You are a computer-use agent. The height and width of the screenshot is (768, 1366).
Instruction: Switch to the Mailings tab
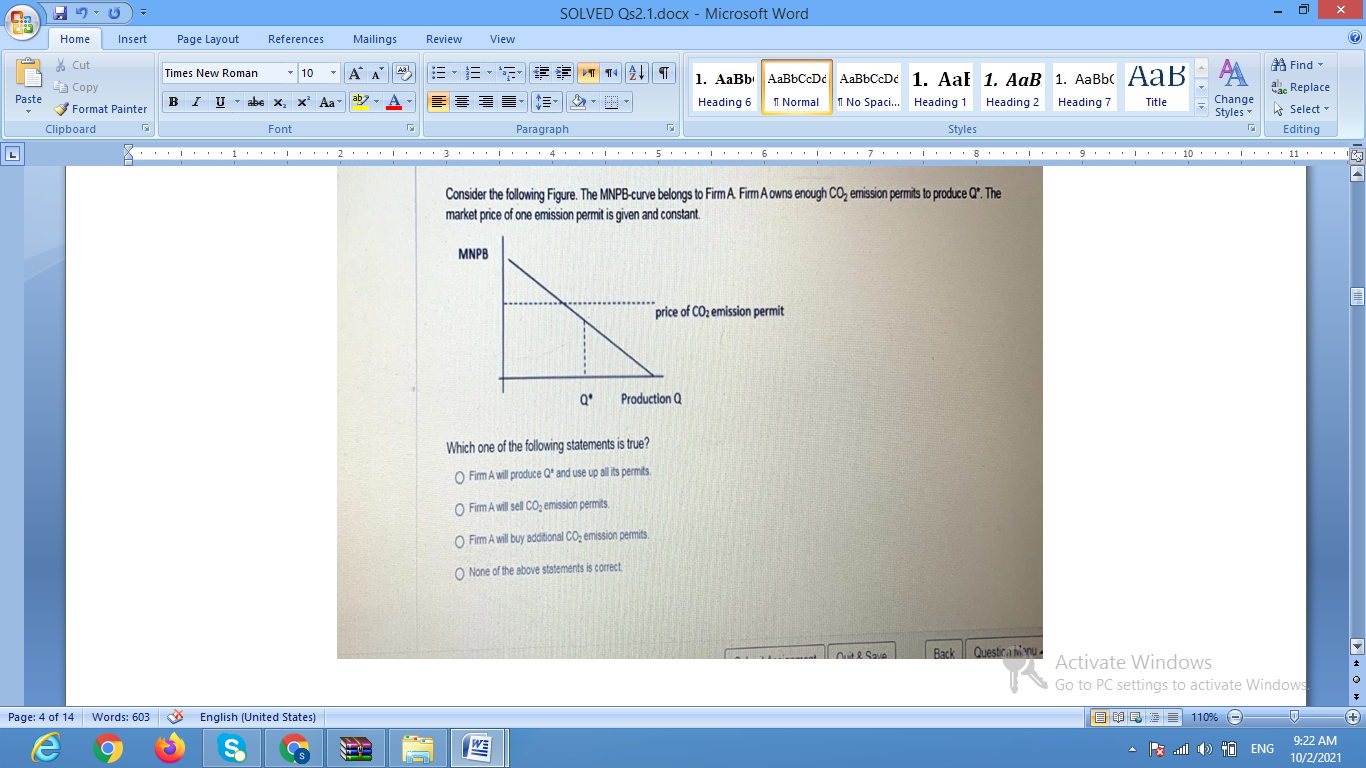click(374, 39)
